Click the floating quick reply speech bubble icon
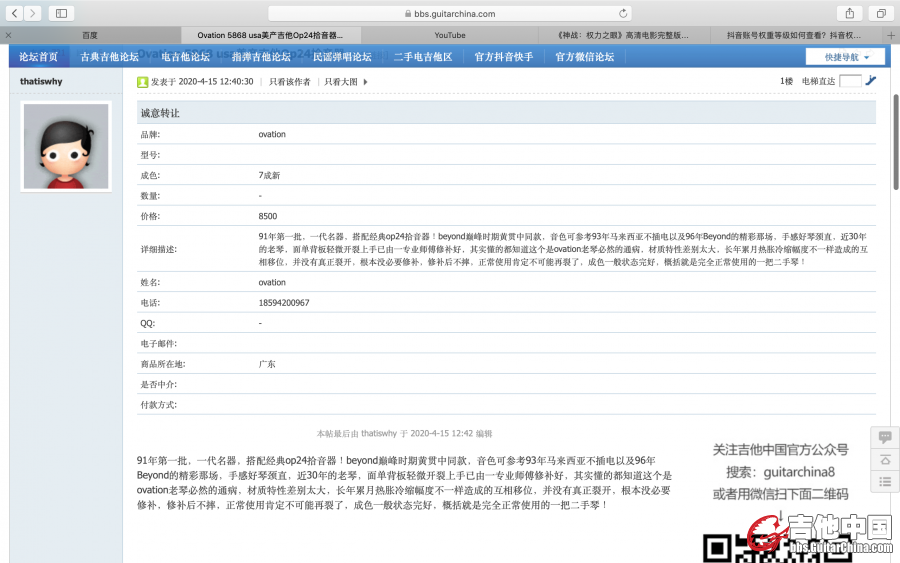Image resolution: width=900 pixels, height=563 pixels. pyautogui.click(x=884, y=437)
